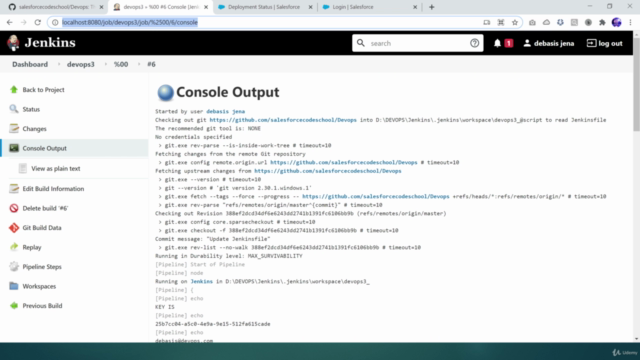Image resolution: width=640 pixels, height=360 pixels.
Task: Open debasis jena user profile in header
Action: [549, 43]
